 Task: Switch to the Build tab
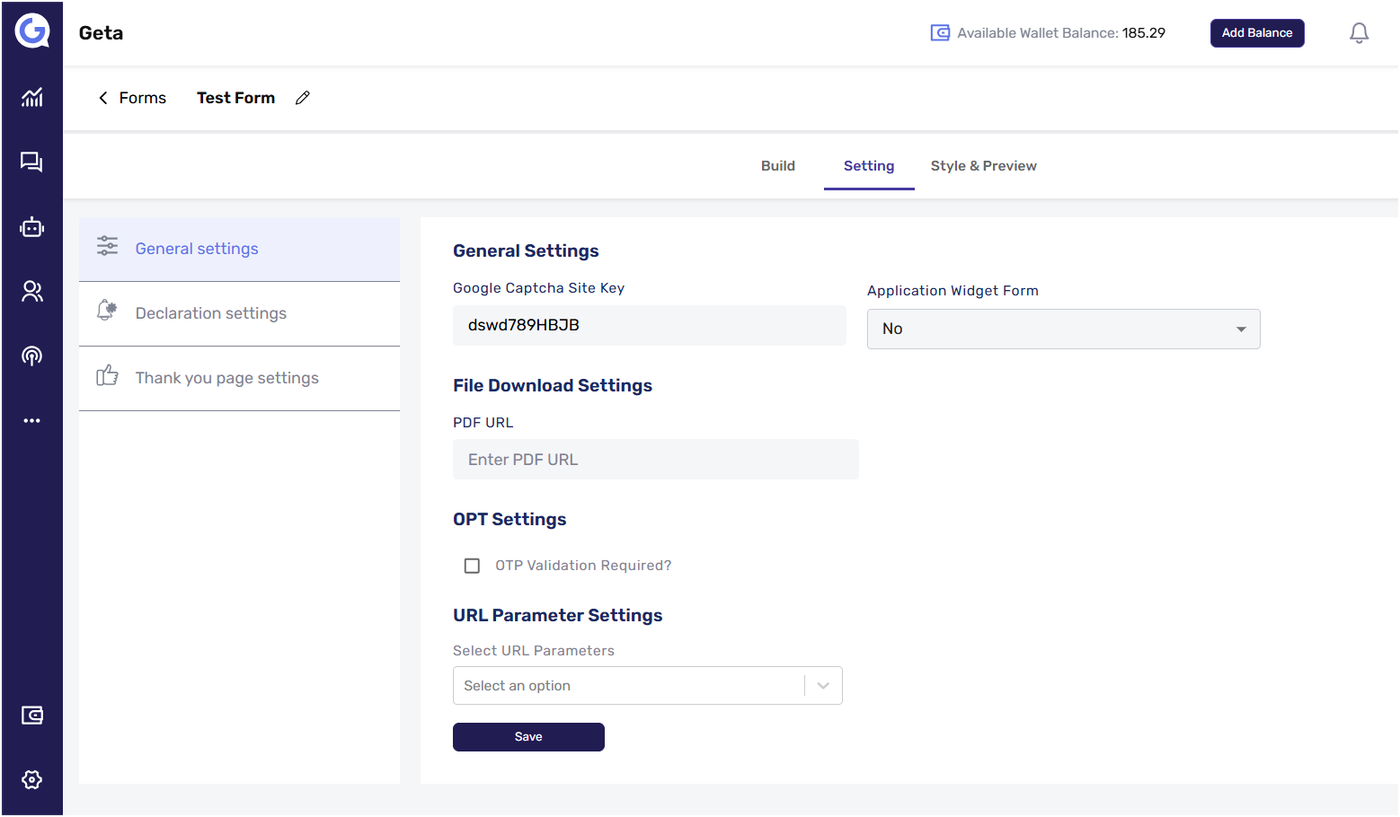(x=778, y=166)
